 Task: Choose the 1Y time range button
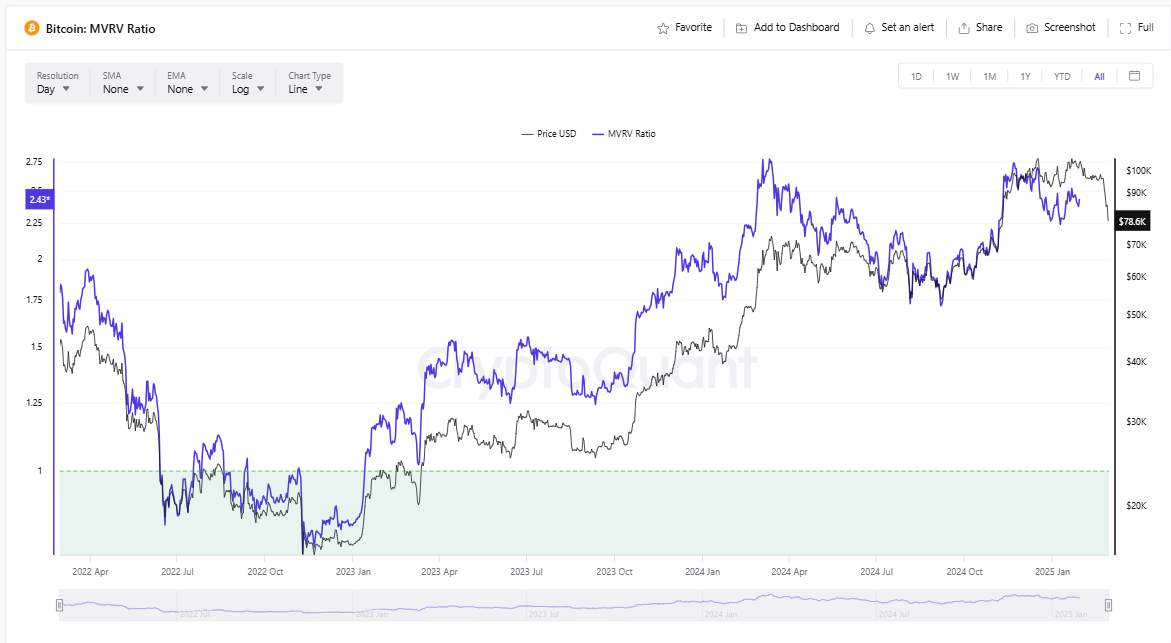click(1025, 77)
